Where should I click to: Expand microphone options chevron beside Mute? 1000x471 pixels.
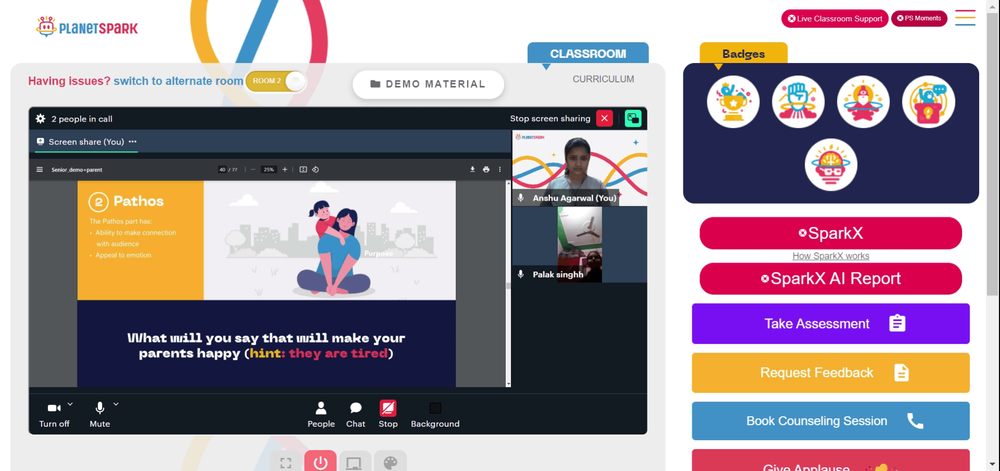[116, 404]
